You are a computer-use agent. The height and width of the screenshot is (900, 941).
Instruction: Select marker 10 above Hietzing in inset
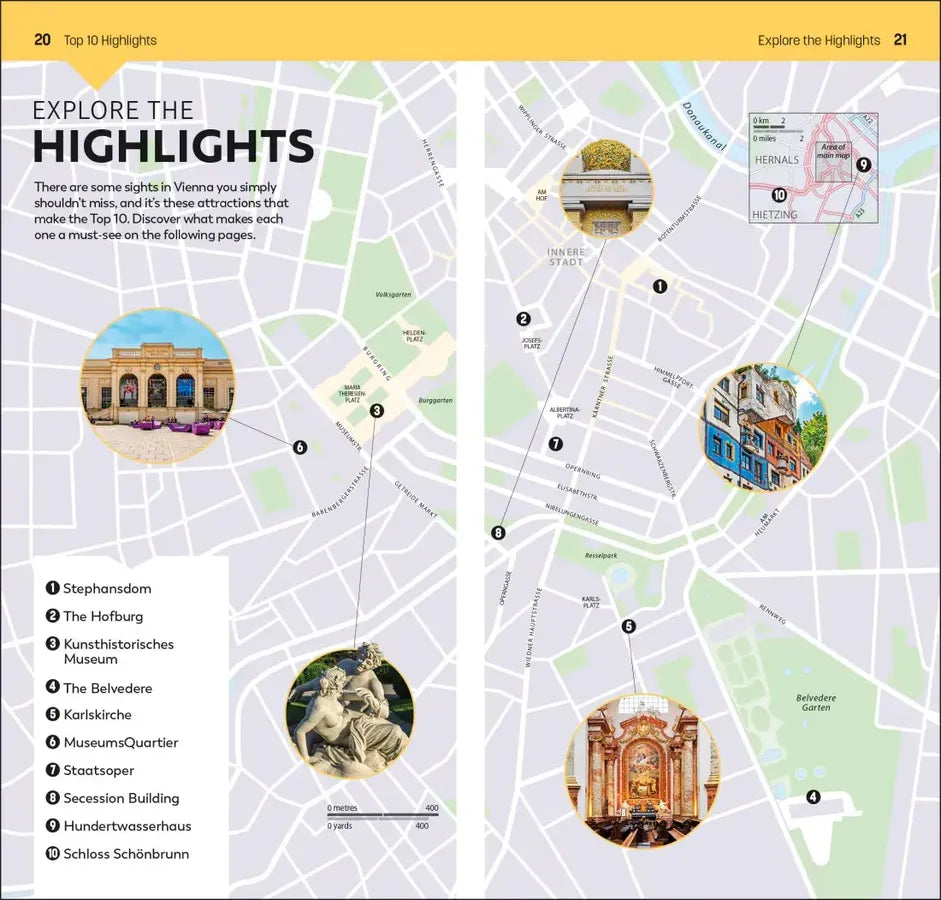click(779, 195)
